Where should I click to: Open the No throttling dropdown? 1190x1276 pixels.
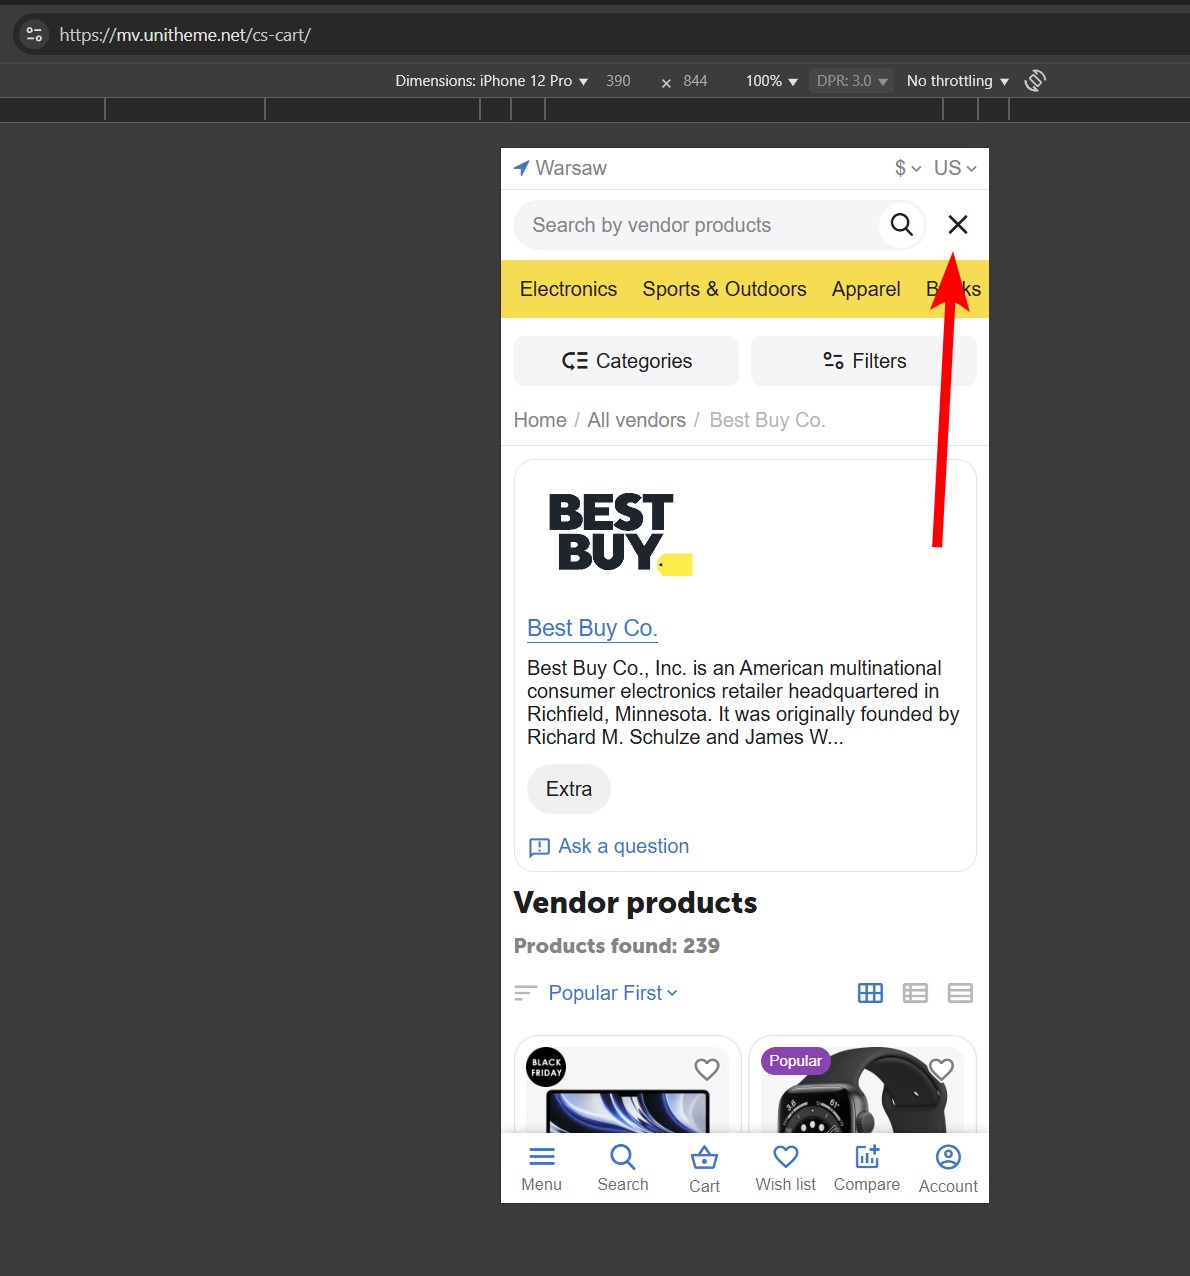pos(957,81)
